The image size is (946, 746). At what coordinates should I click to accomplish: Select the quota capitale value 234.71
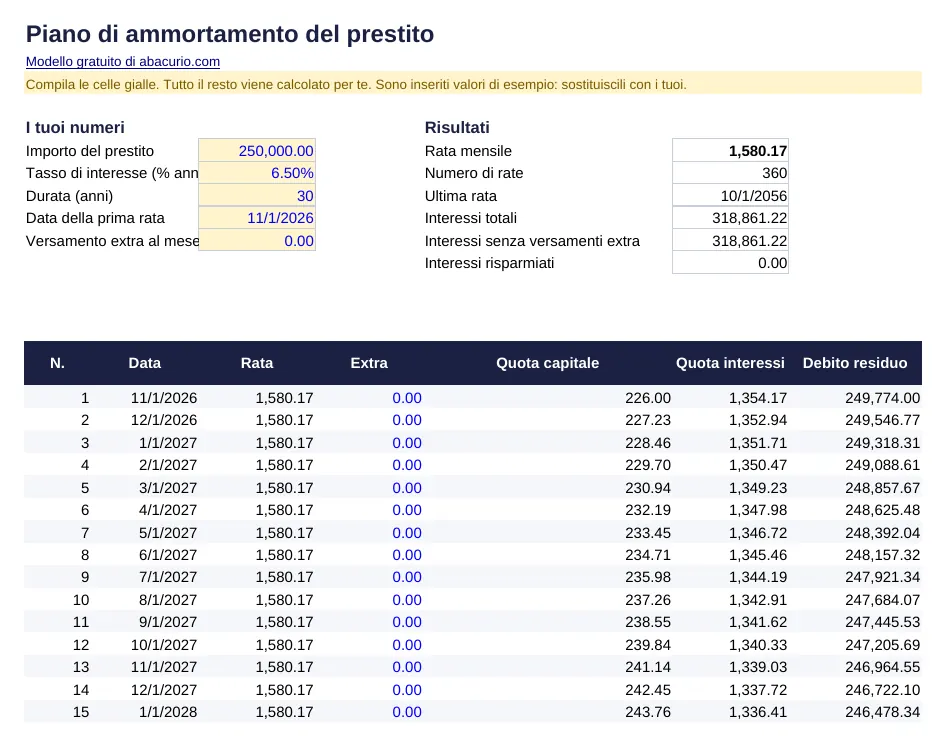click(648, 555)
